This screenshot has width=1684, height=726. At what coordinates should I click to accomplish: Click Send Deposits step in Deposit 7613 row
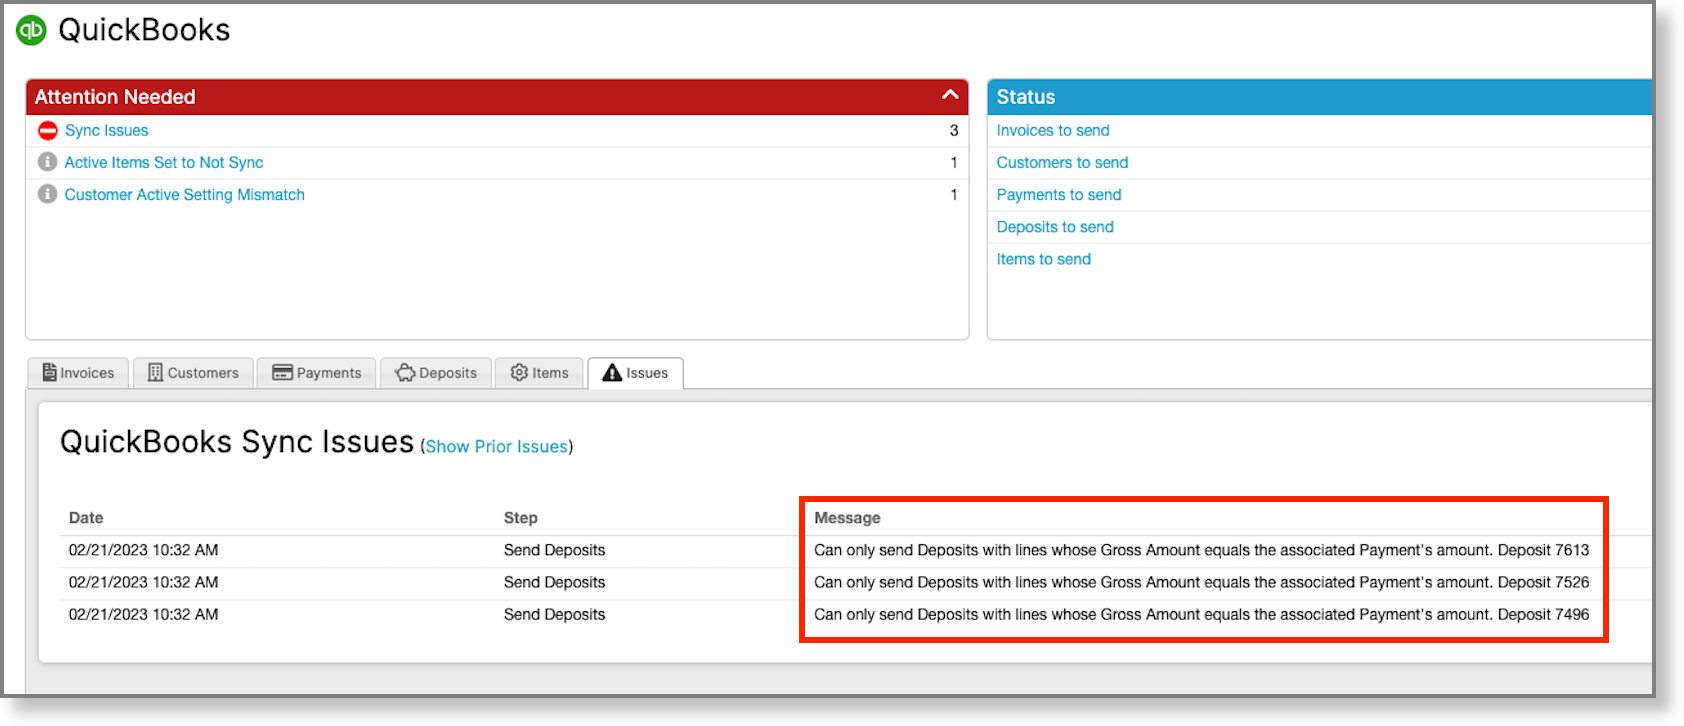pyautogui.click(x=555, y=550)
